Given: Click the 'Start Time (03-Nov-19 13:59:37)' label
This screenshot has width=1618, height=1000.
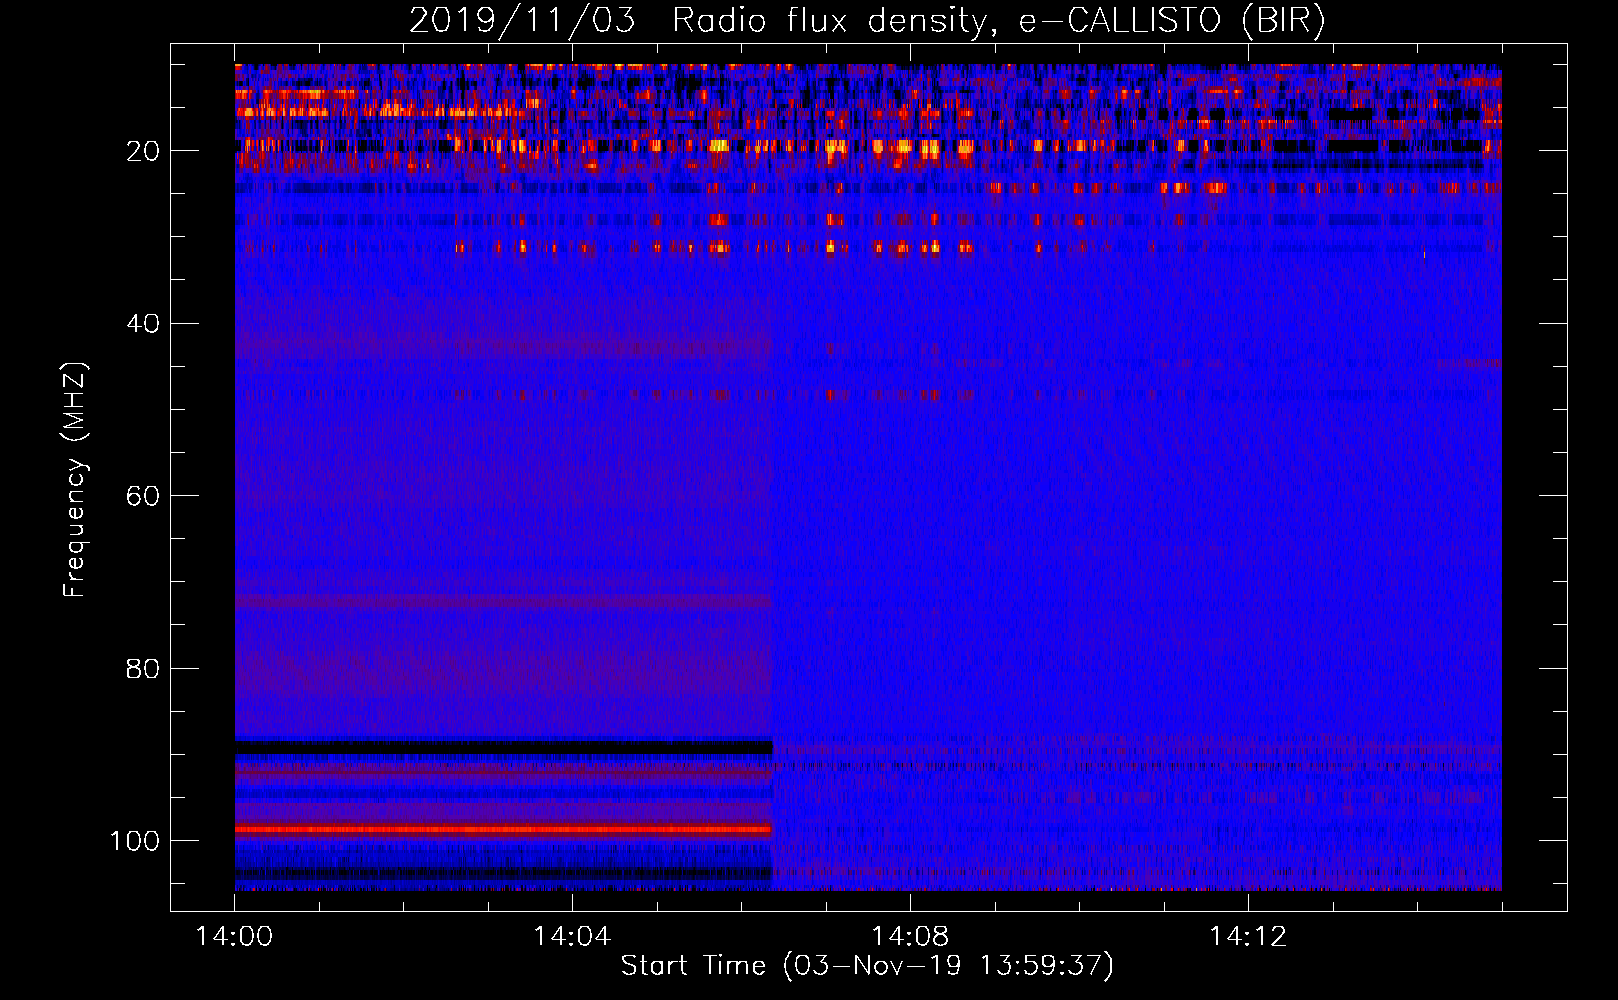Looking at the screenshot, I should [x=867, y=966].
